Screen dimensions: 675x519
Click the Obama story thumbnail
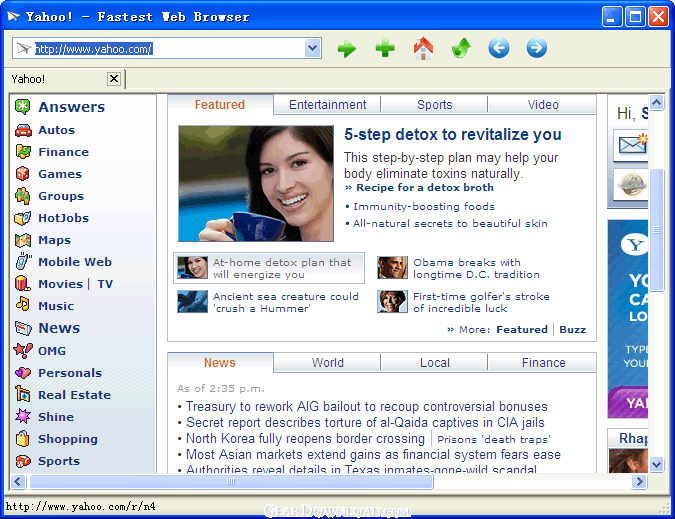coord(392,267)
